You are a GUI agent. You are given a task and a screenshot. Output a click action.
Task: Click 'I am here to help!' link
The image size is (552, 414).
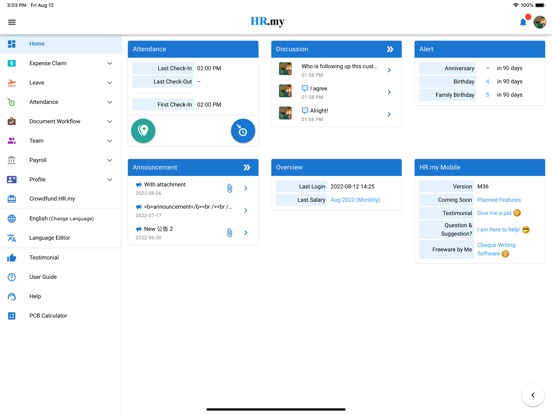click(498, 230)
